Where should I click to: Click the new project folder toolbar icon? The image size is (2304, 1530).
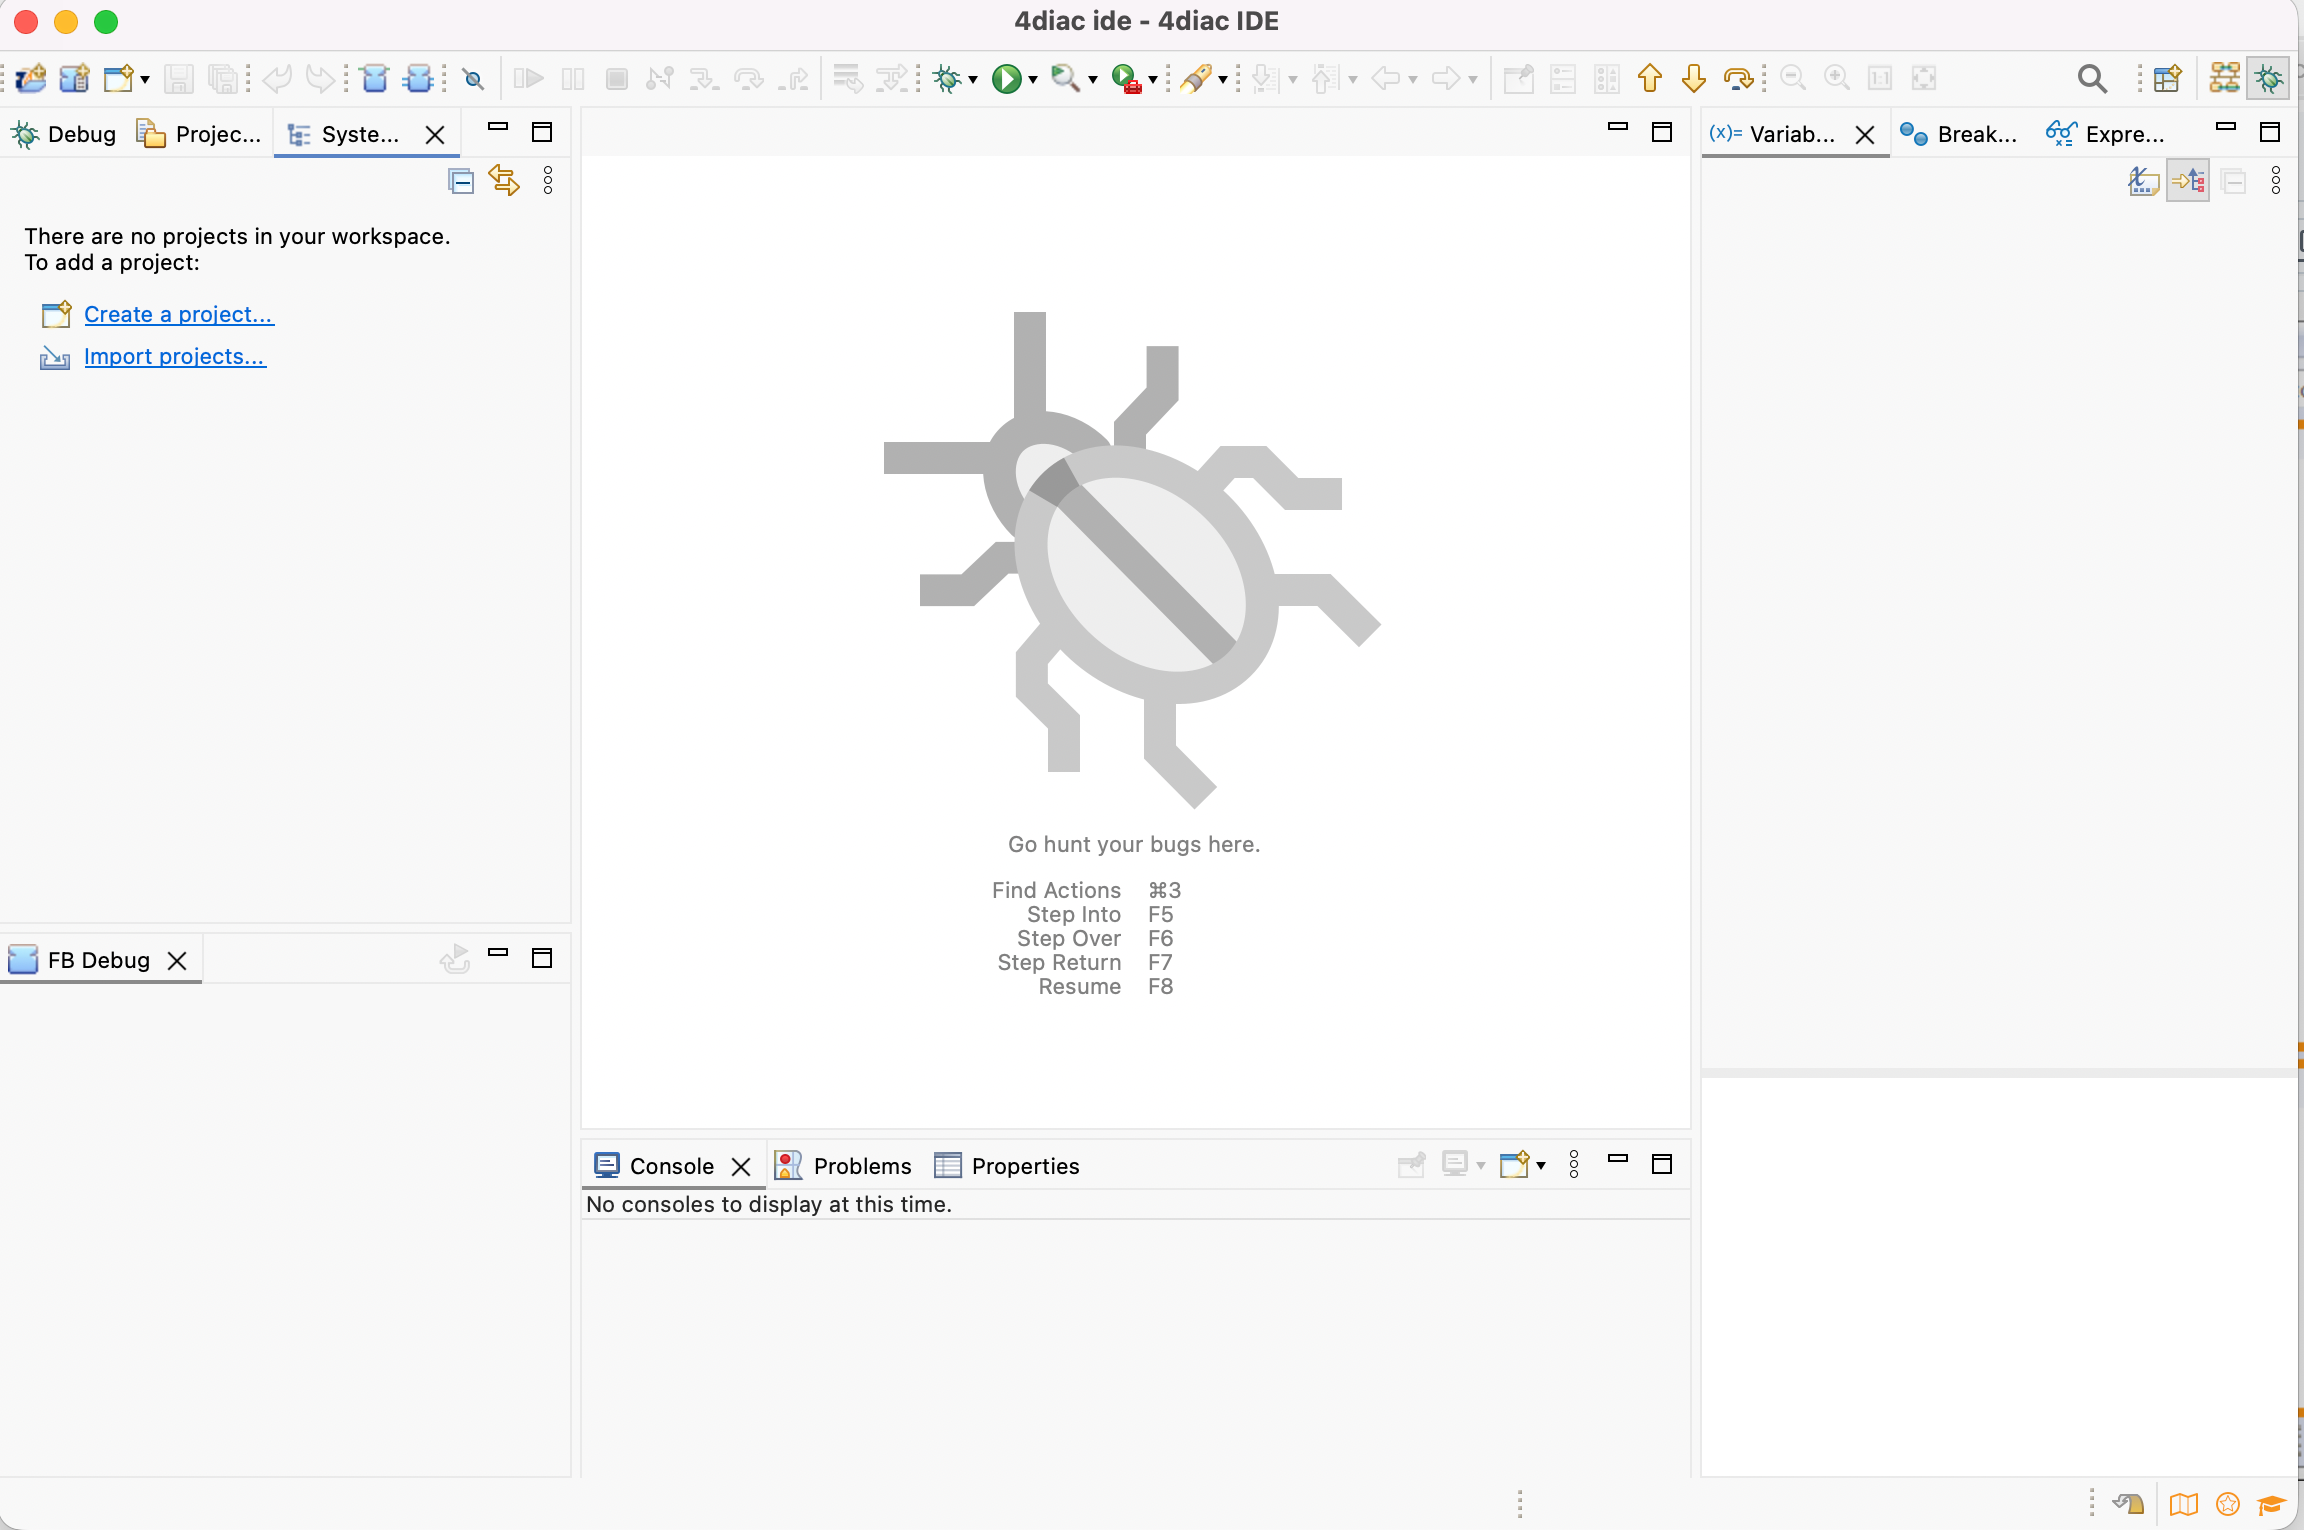tap(31, 78)
